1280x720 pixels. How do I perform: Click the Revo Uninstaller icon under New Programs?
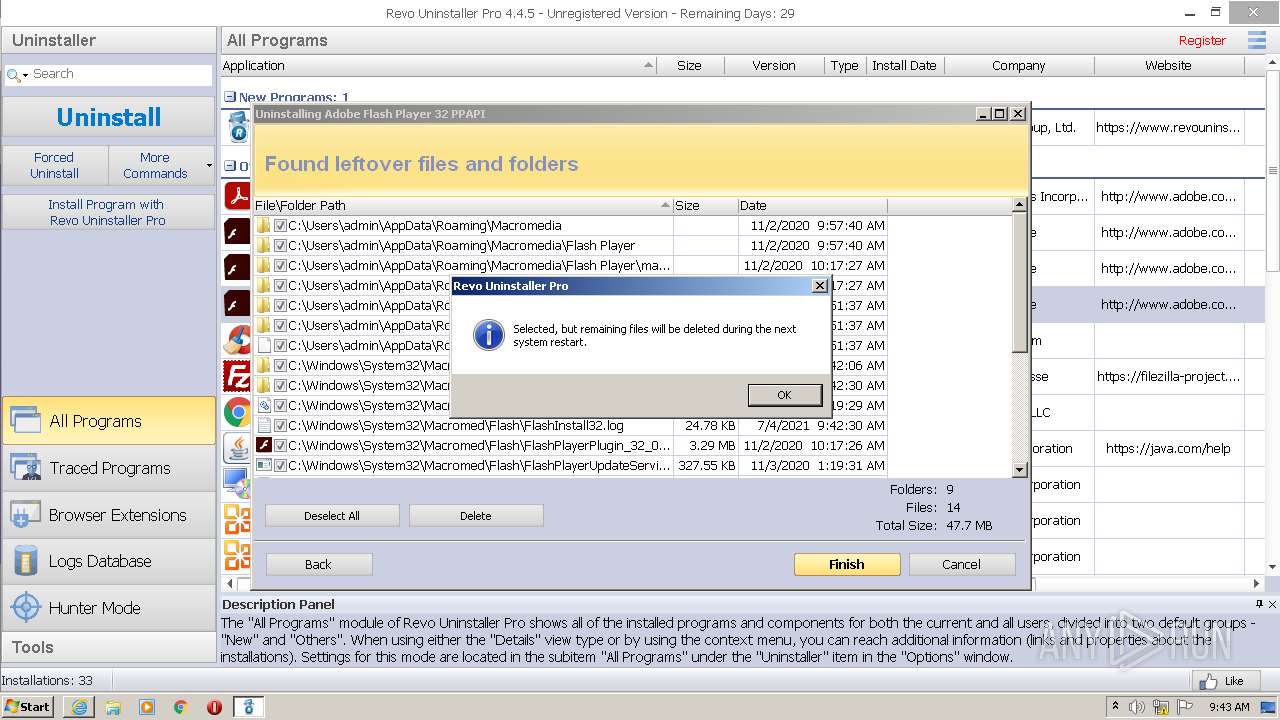pos(237,127)
